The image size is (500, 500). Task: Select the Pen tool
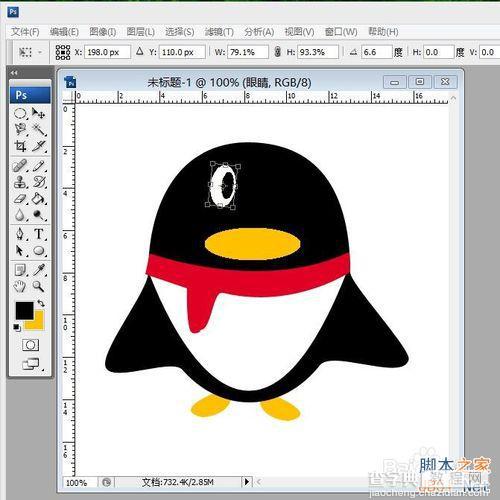[20, 234]
